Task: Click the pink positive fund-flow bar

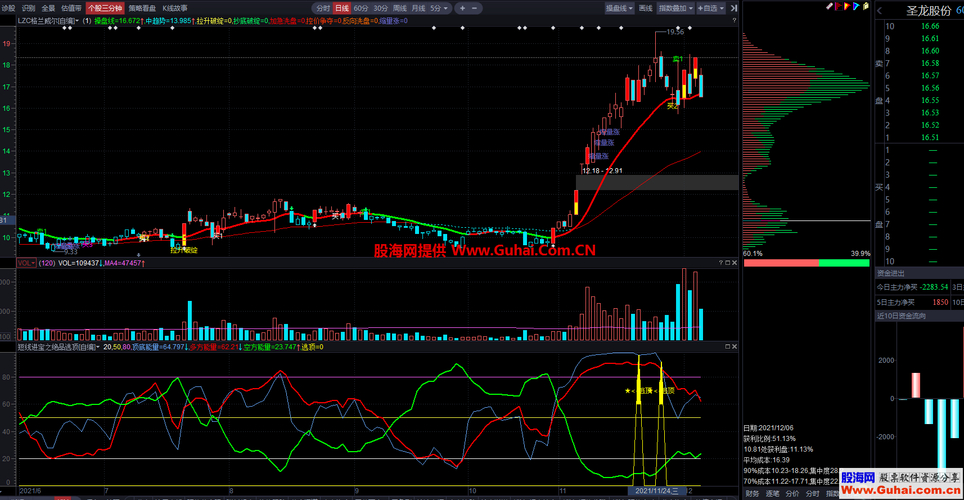Action: (x=915, y=385)
